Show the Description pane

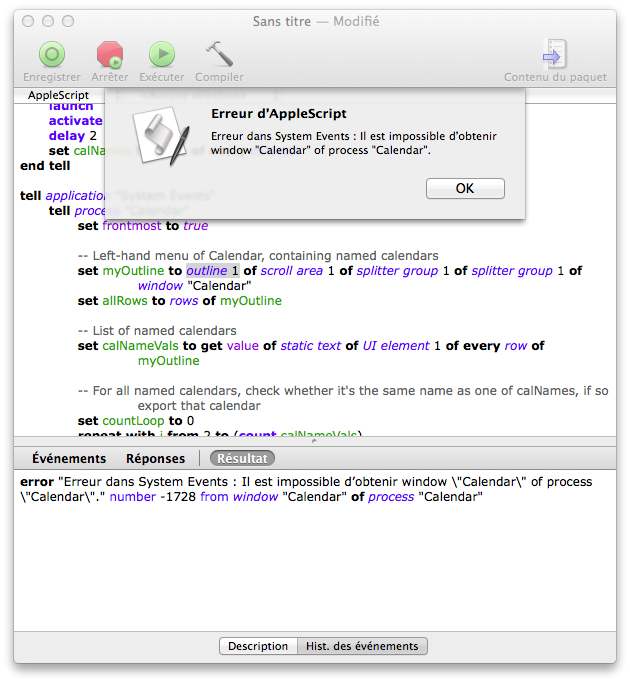[258, 646]
